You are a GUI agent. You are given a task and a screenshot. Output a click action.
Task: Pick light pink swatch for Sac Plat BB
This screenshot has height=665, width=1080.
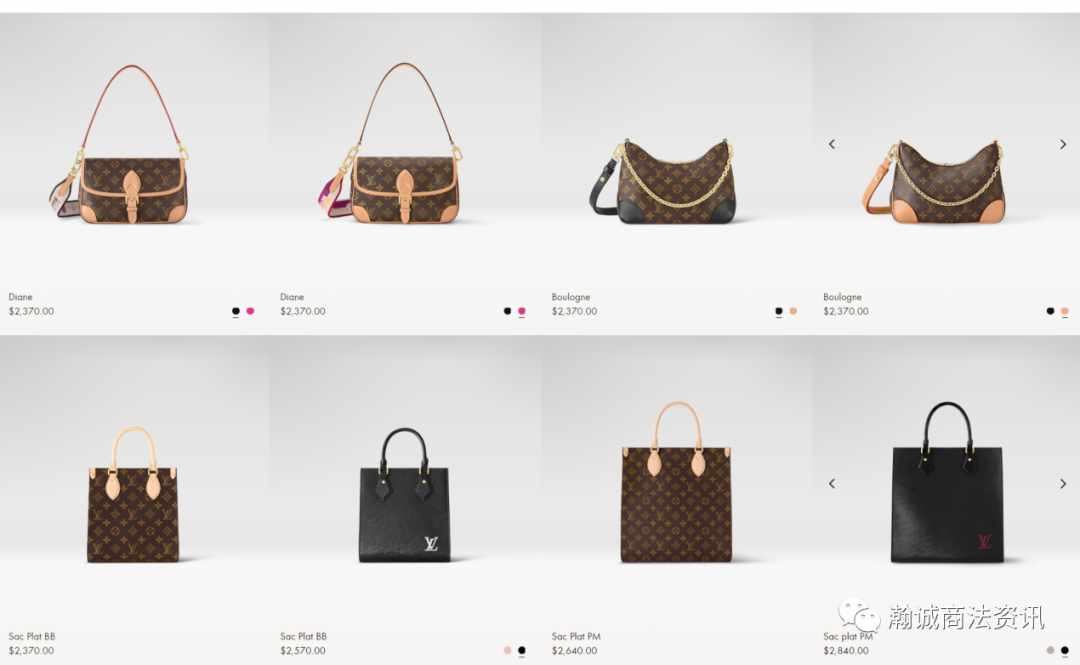(x=508, y=651)
